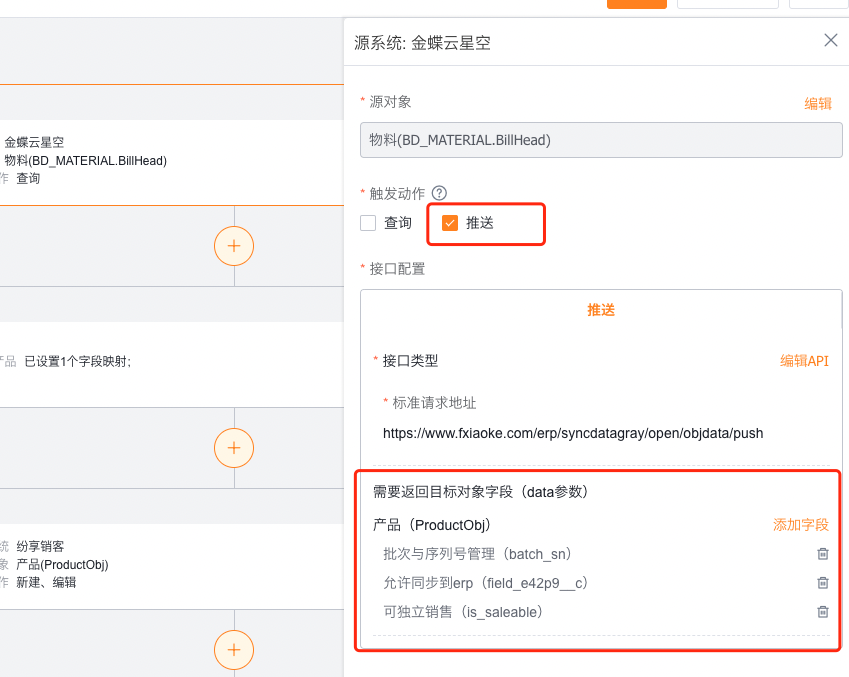This screenshot has width=849, height=677.
Task: Click the help icon next to 触发动作
Action: click(439, 193)
